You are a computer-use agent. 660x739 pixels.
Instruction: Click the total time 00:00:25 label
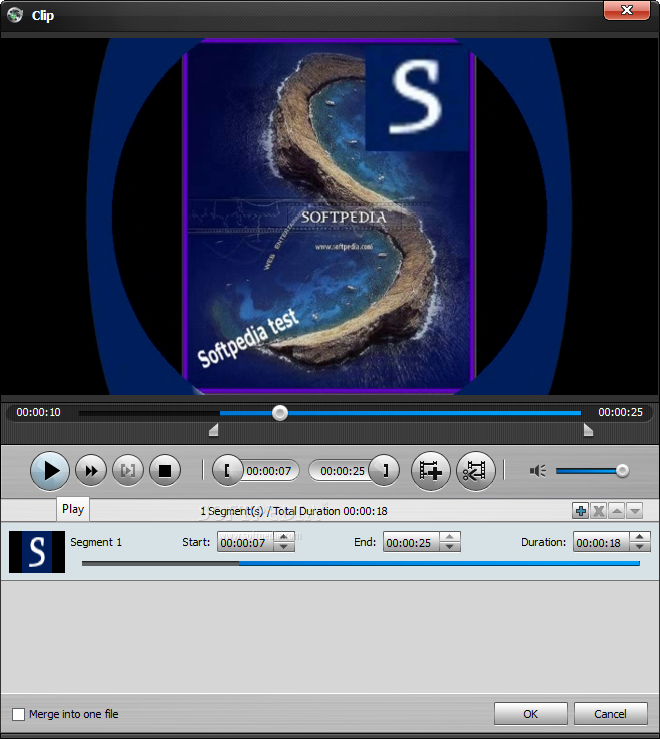(x=620, y=412)
